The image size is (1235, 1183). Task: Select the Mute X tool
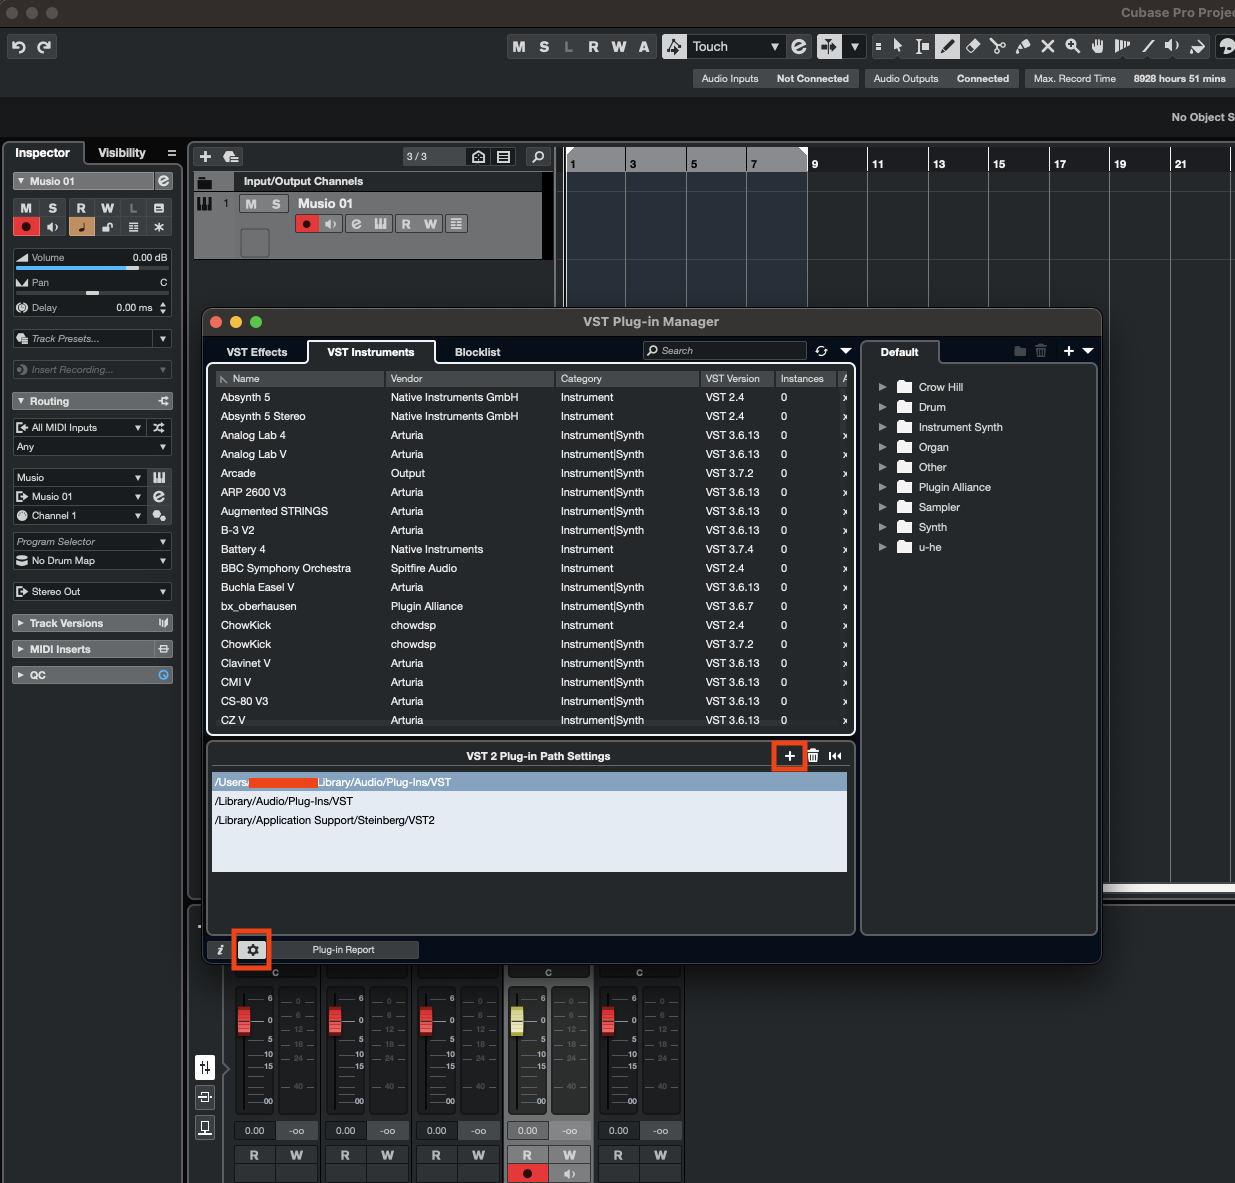1048,46
